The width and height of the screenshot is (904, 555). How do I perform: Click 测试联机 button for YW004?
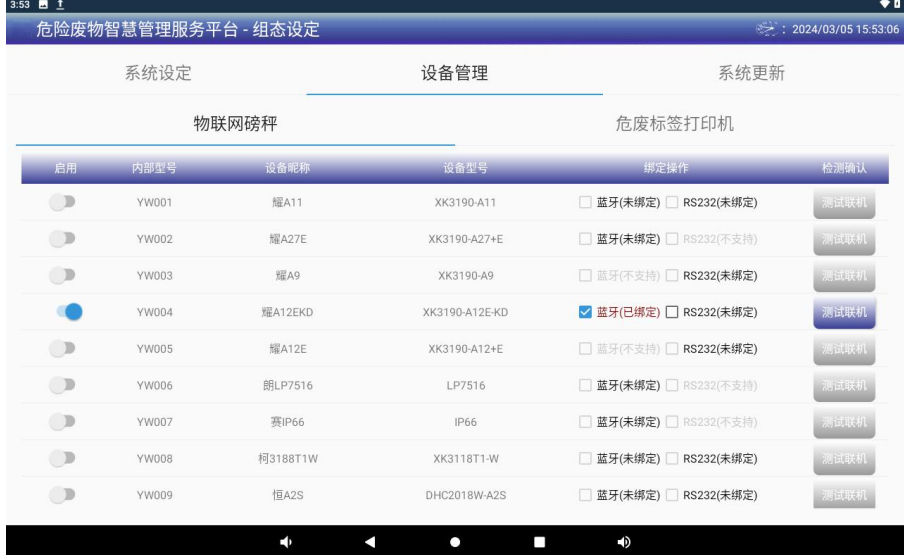(x=844, y=313)
